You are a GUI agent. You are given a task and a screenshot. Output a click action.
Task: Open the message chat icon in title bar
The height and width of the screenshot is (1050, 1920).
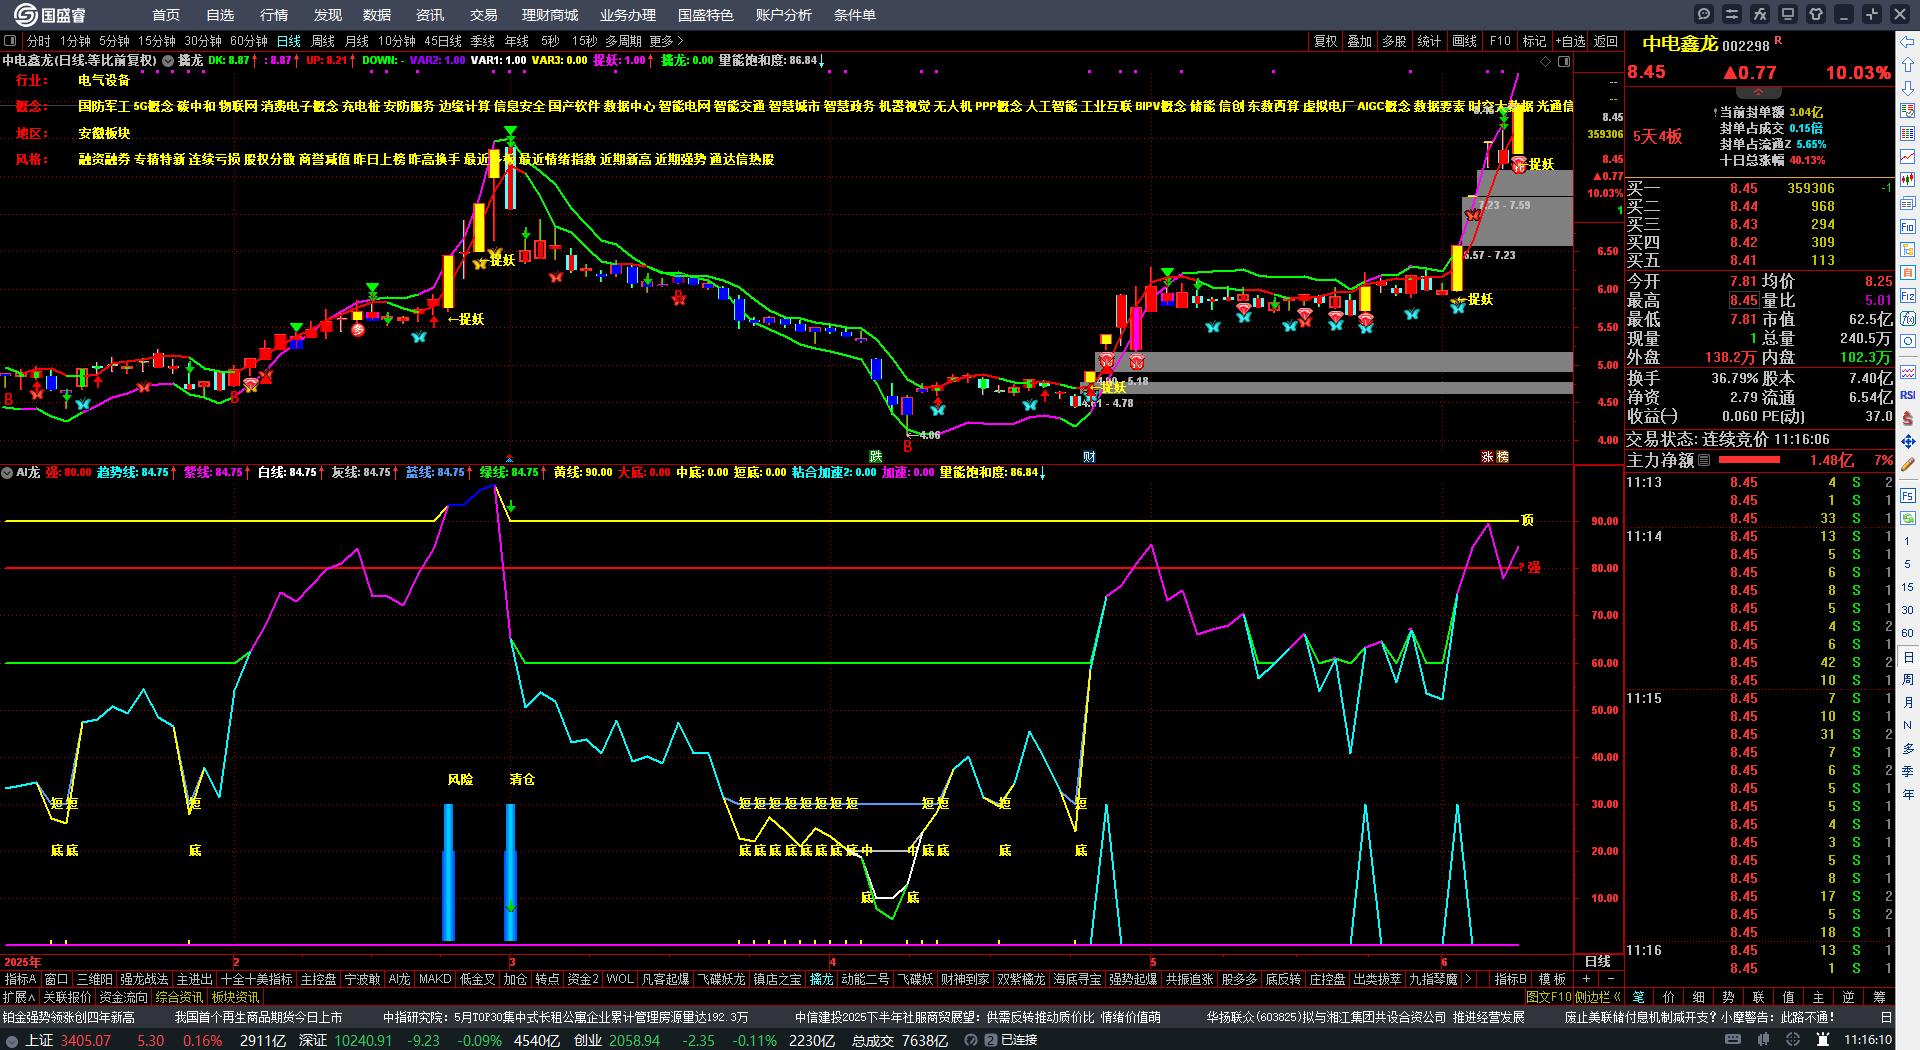(1704, 14)
